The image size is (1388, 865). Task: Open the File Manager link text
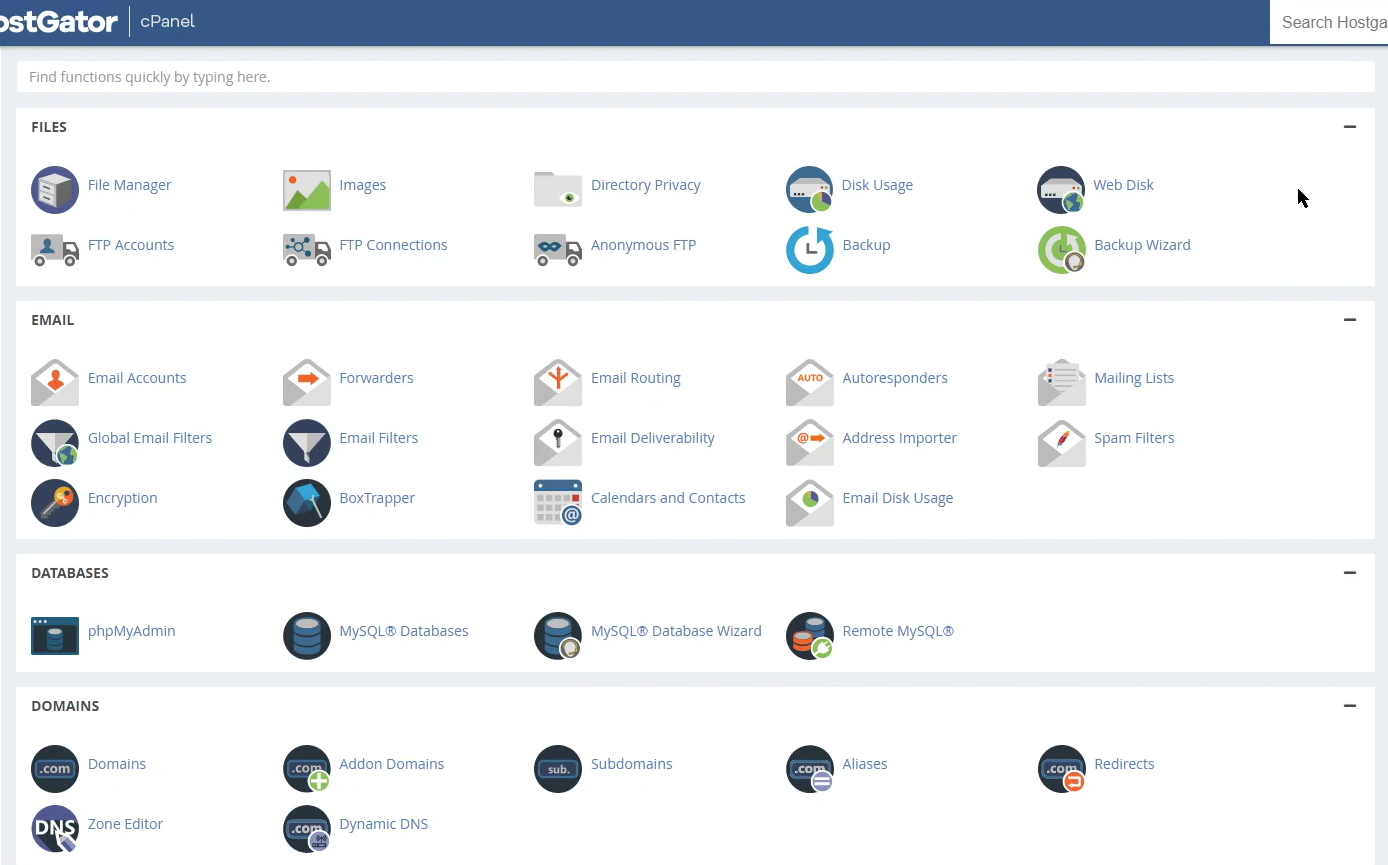pyautogui.click(x=129, y=185)
